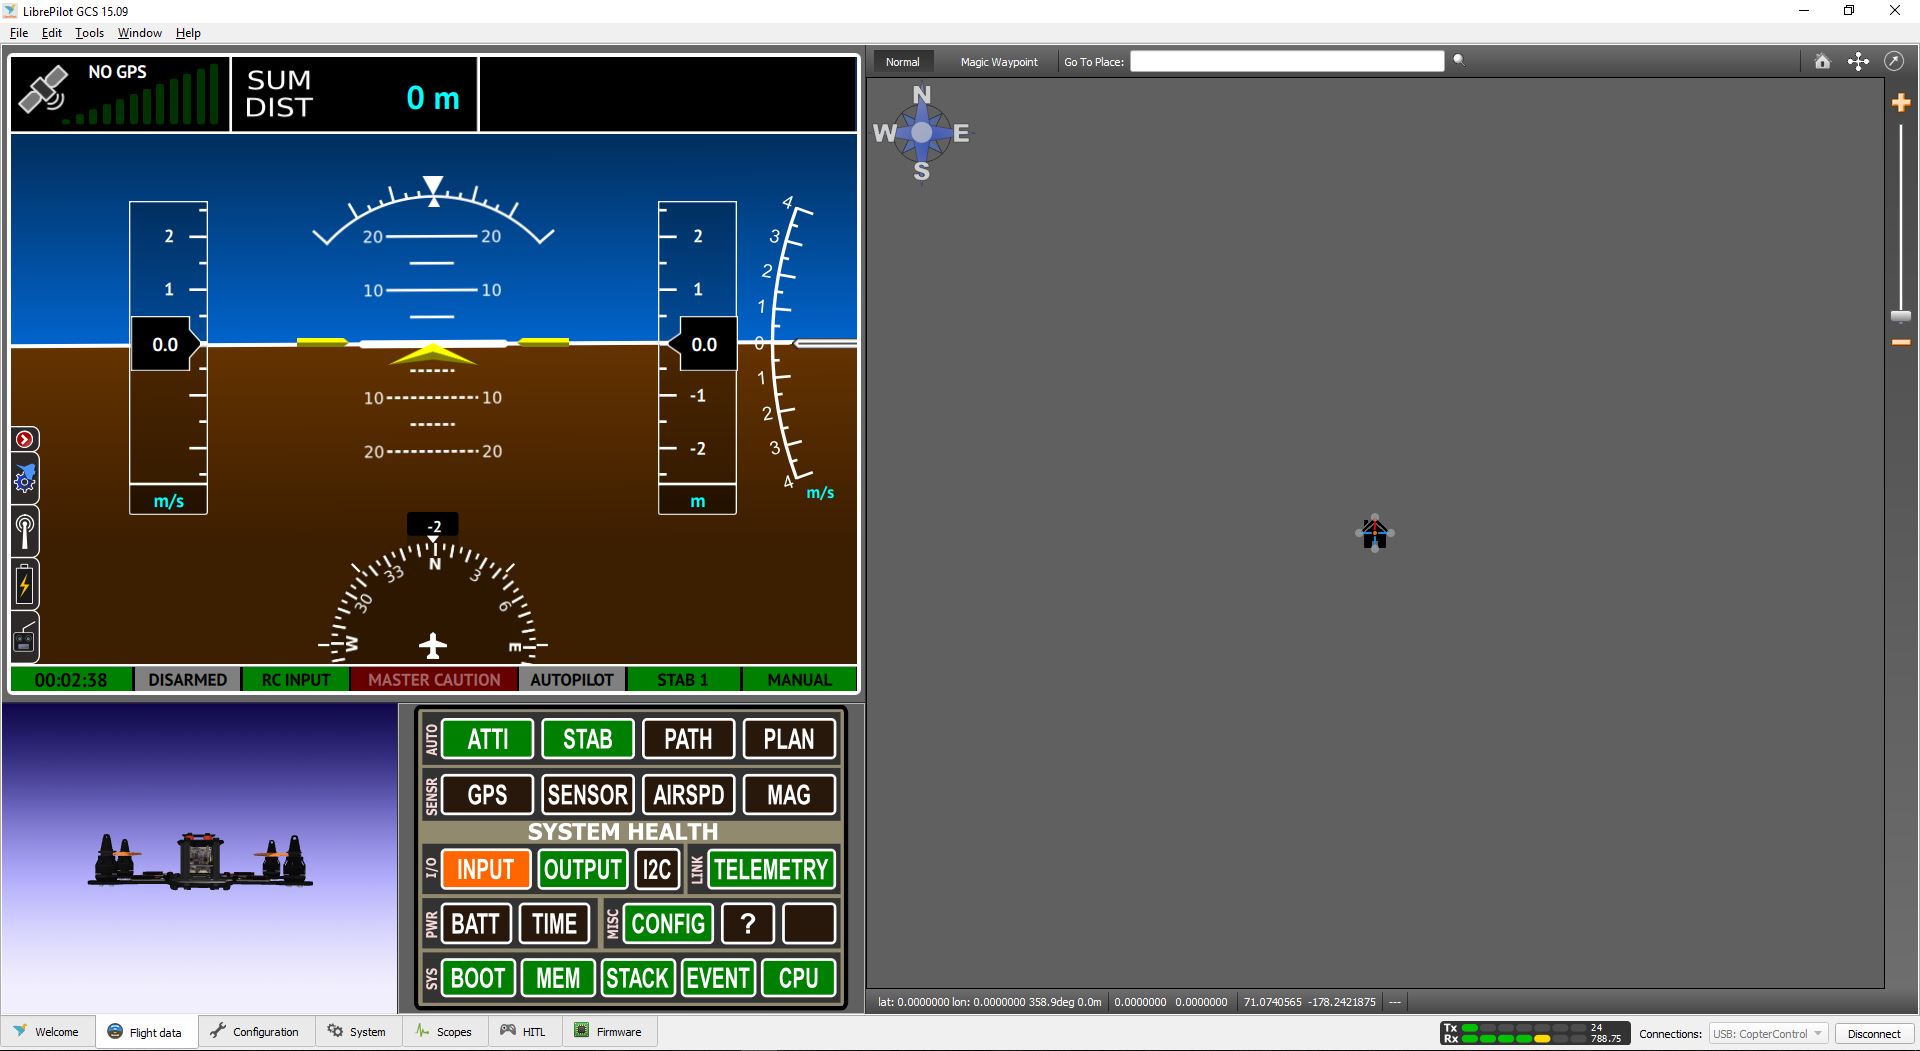This screenshot has width=1920, height=1051.
Task: Click the SUM DIST distance readout
Action: [354, 95]
